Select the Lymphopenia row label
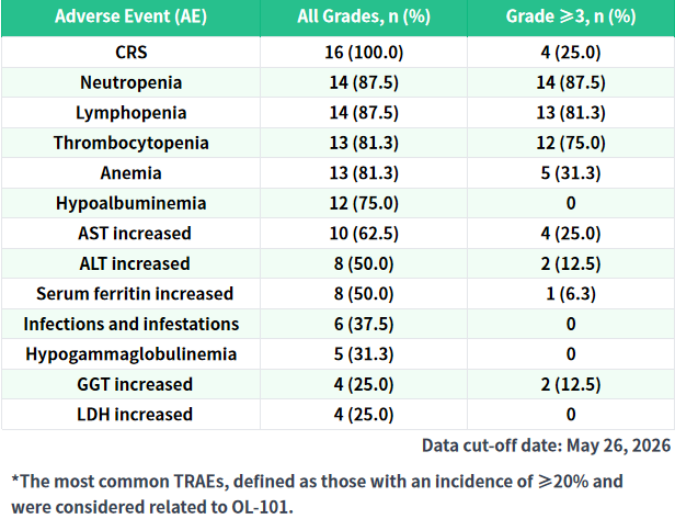This screenshot has width=675, height=519. click(131, 113)
